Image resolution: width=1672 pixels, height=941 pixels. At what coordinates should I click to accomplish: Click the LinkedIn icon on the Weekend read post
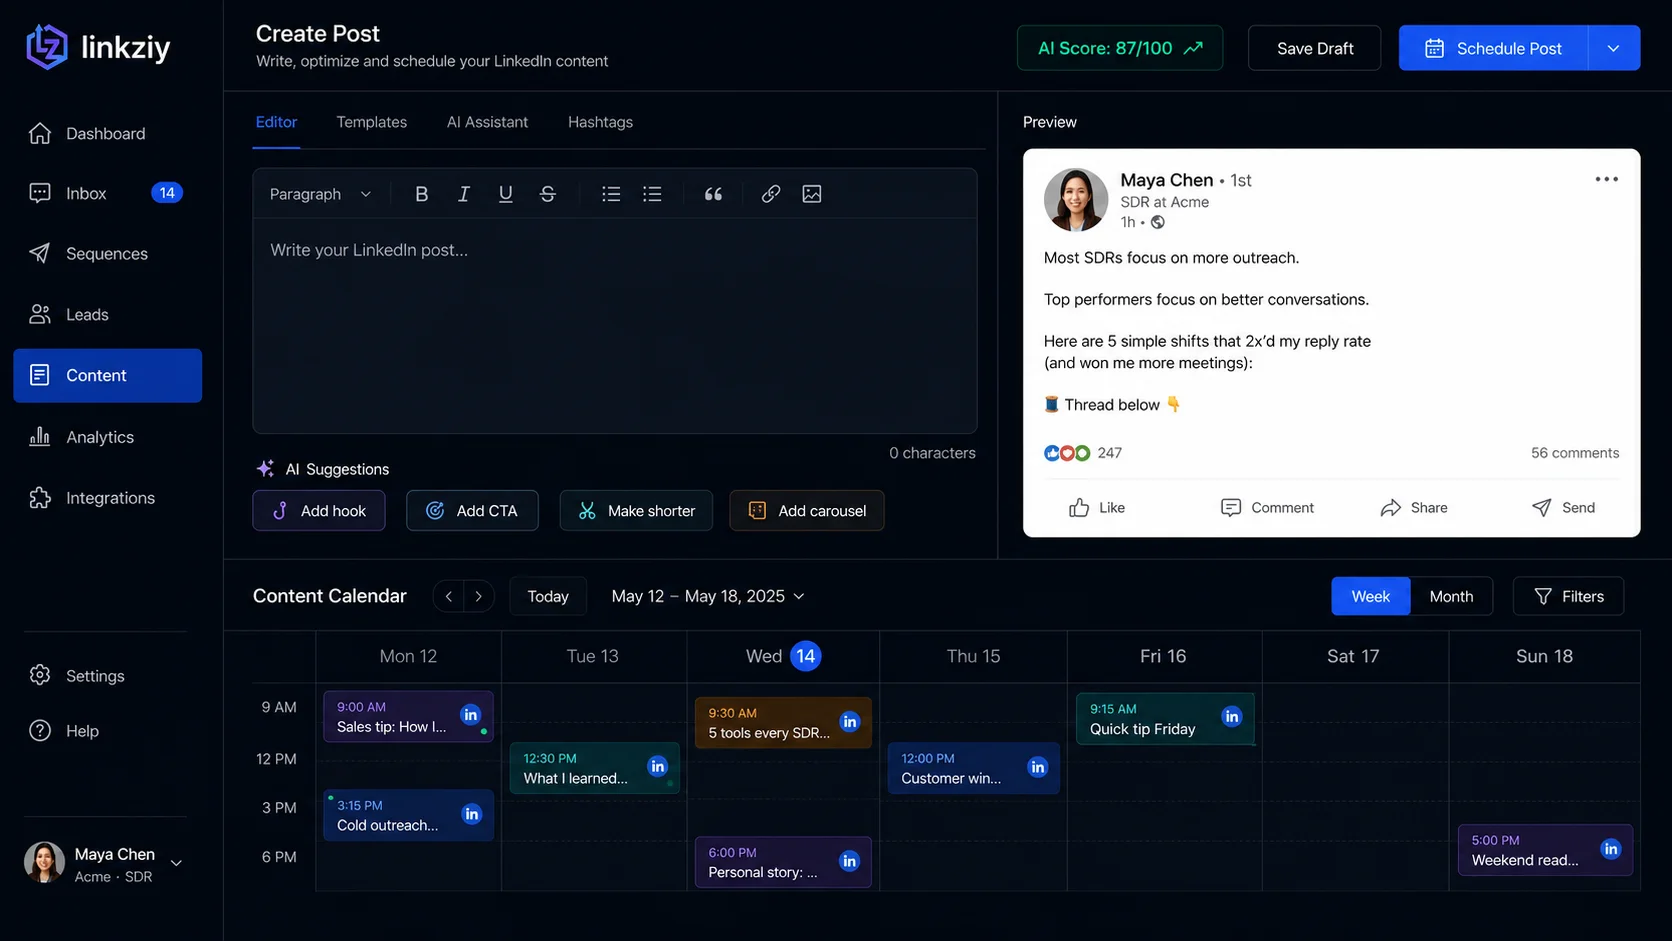point(1611,849)
